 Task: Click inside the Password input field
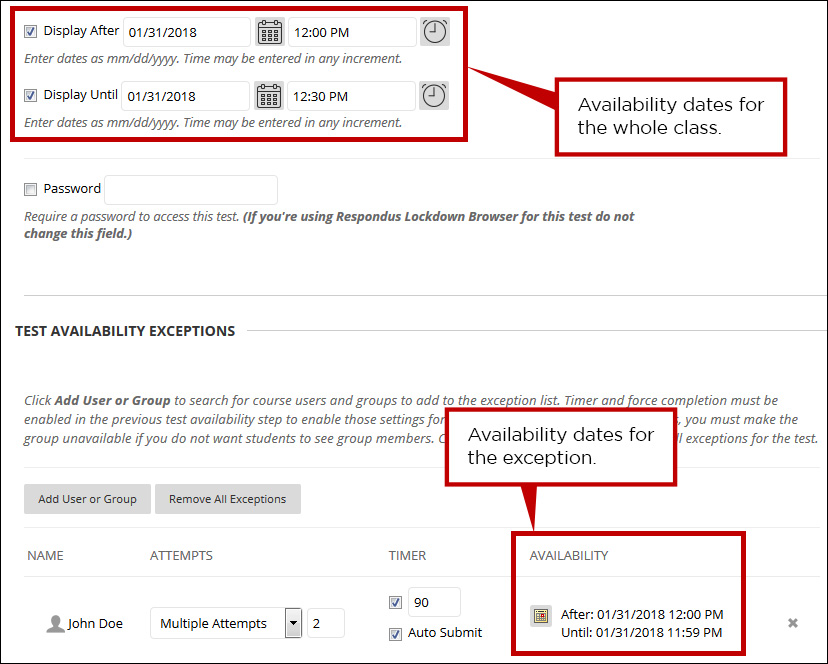(x=190, y=189)
